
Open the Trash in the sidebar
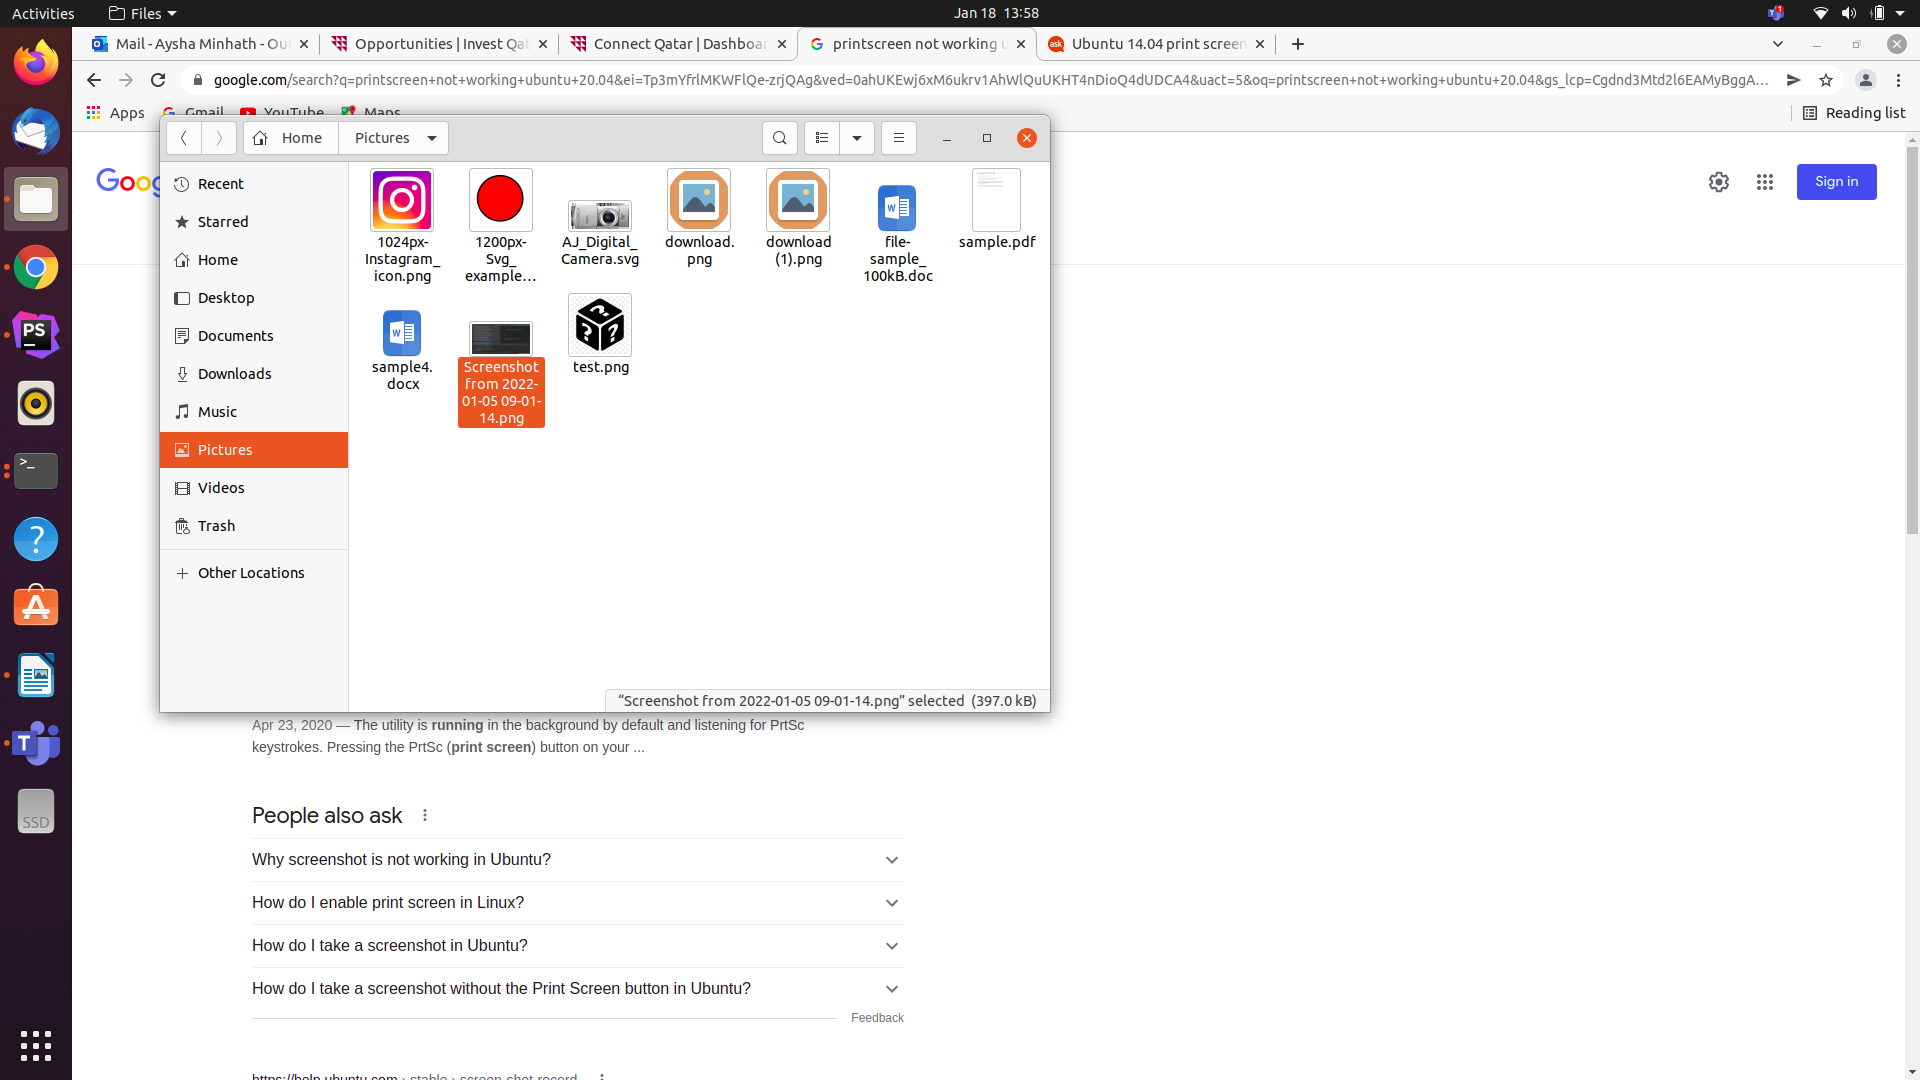tap(216, 526)
